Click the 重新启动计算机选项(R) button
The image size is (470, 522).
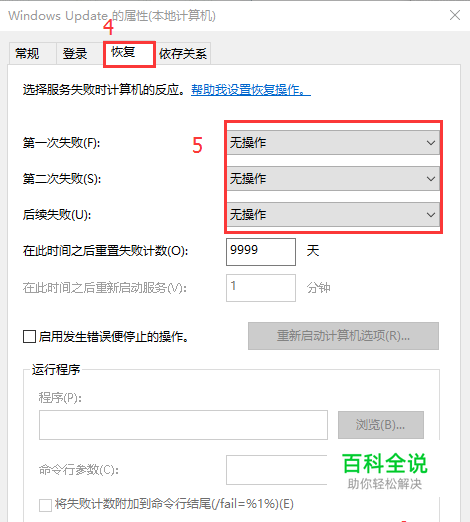coord(343,336)
